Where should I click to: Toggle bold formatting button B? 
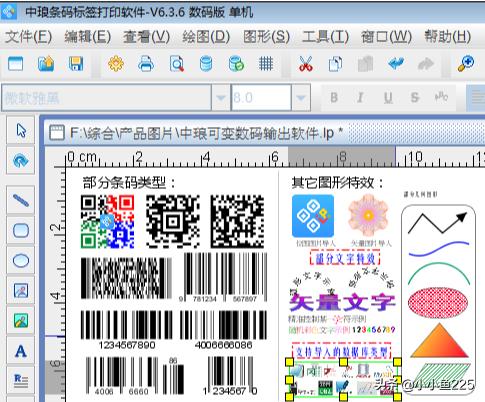point(334,98)
